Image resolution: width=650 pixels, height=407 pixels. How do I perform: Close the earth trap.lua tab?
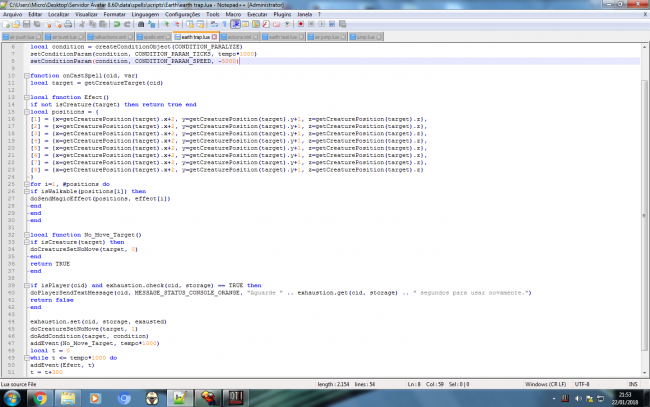214,37
